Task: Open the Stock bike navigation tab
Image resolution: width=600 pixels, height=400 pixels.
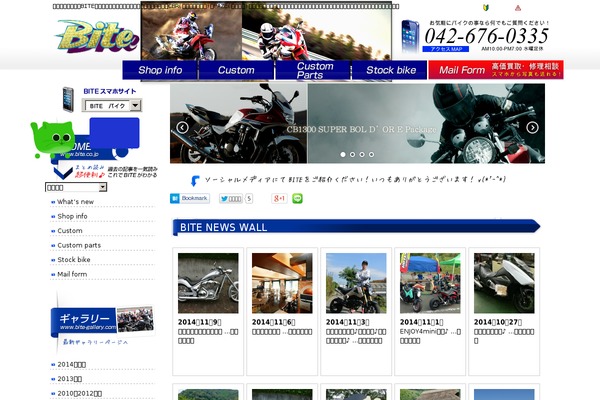Action: click(x=390, y=70)
